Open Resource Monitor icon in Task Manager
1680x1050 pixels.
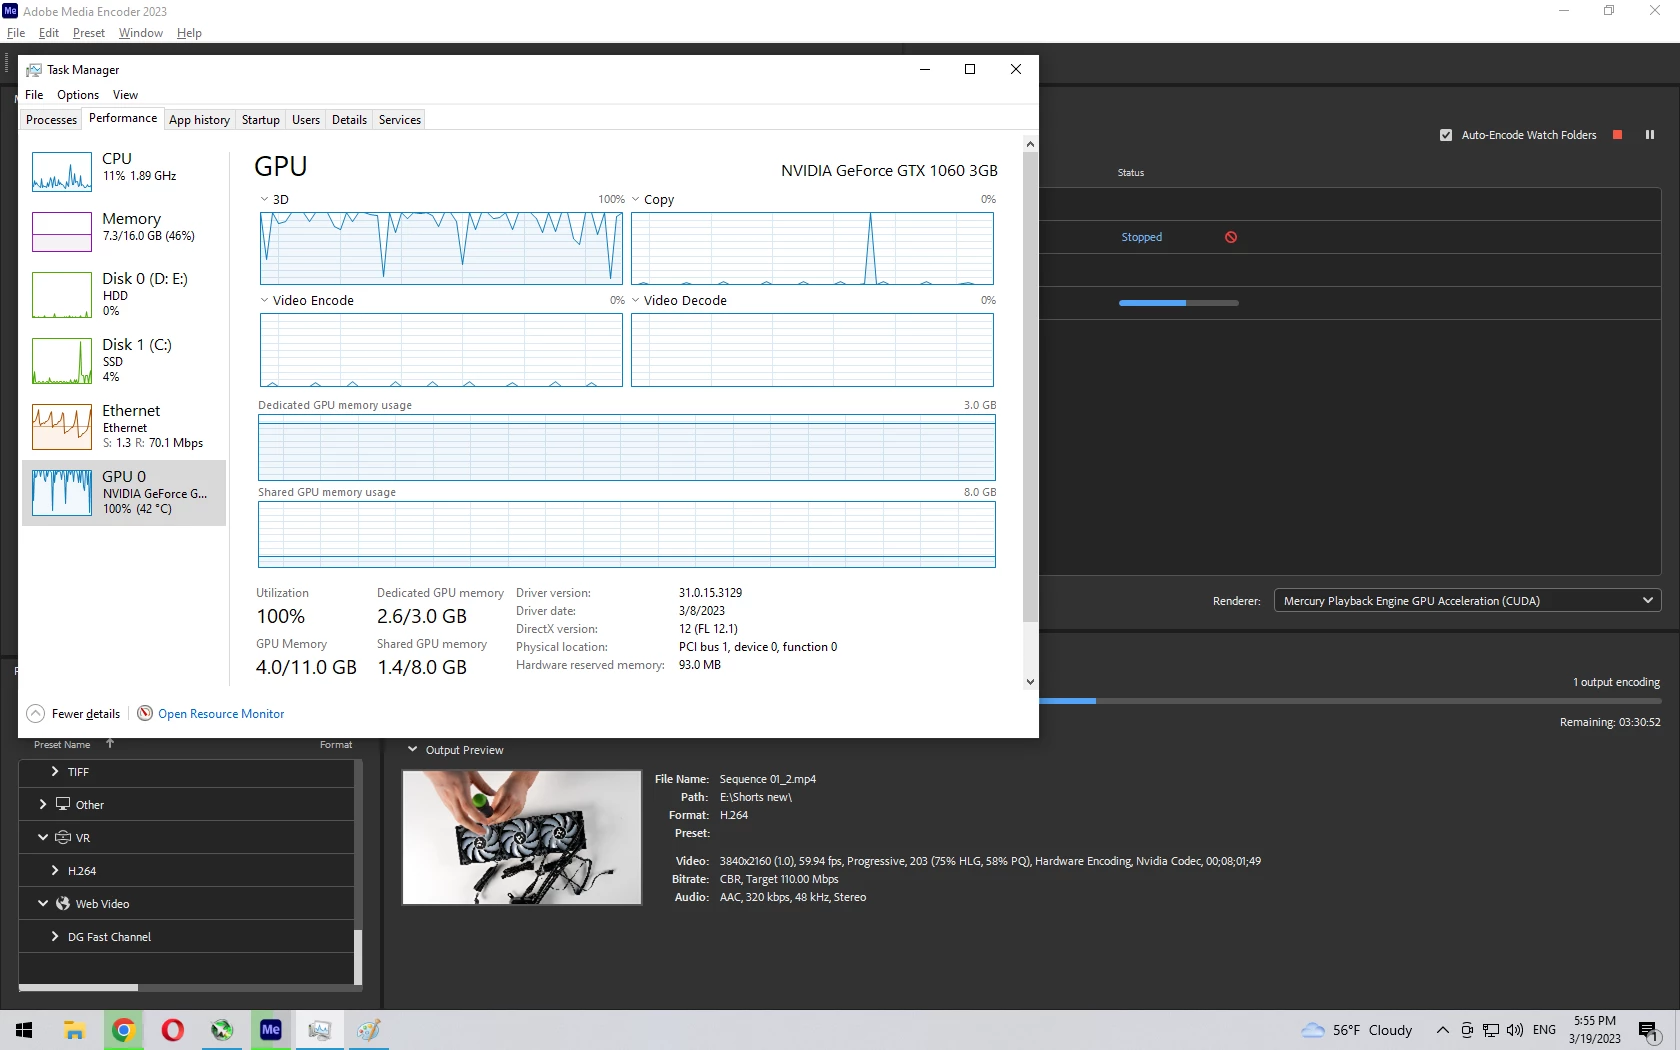[x=145, y=713]
